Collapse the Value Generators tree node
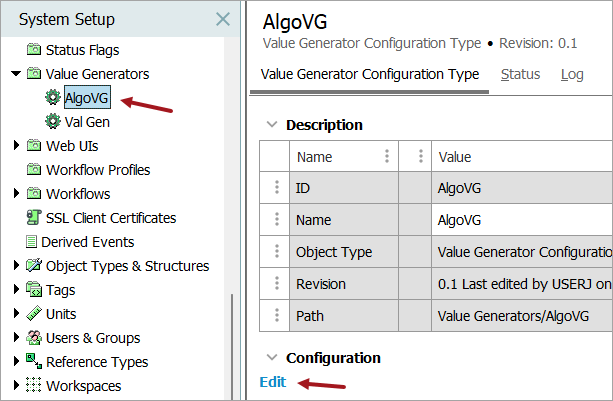Image resolution: width=613 pixels, height=401 pixels. click(x=16, y=74)
